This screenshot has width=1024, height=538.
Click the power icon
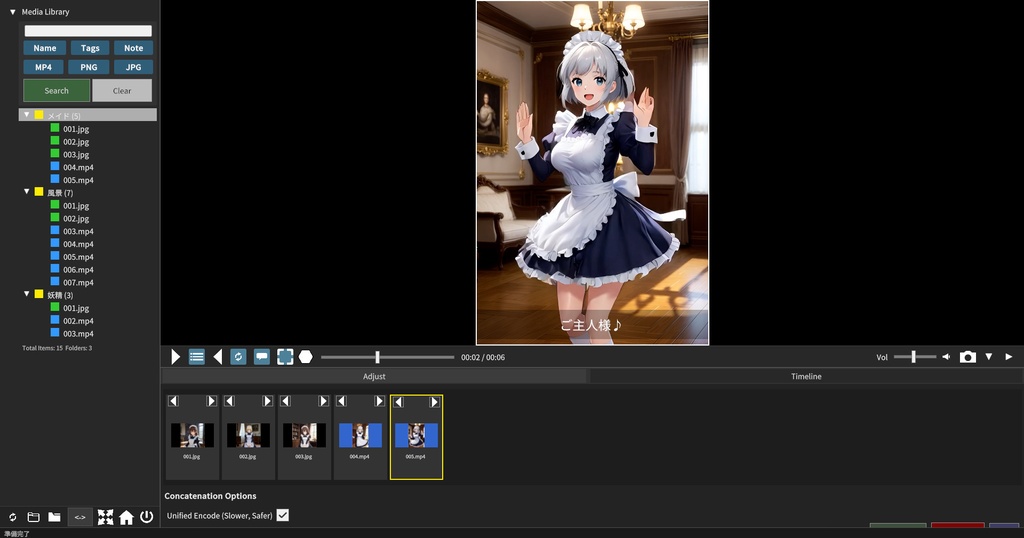(x=147, y=517)
